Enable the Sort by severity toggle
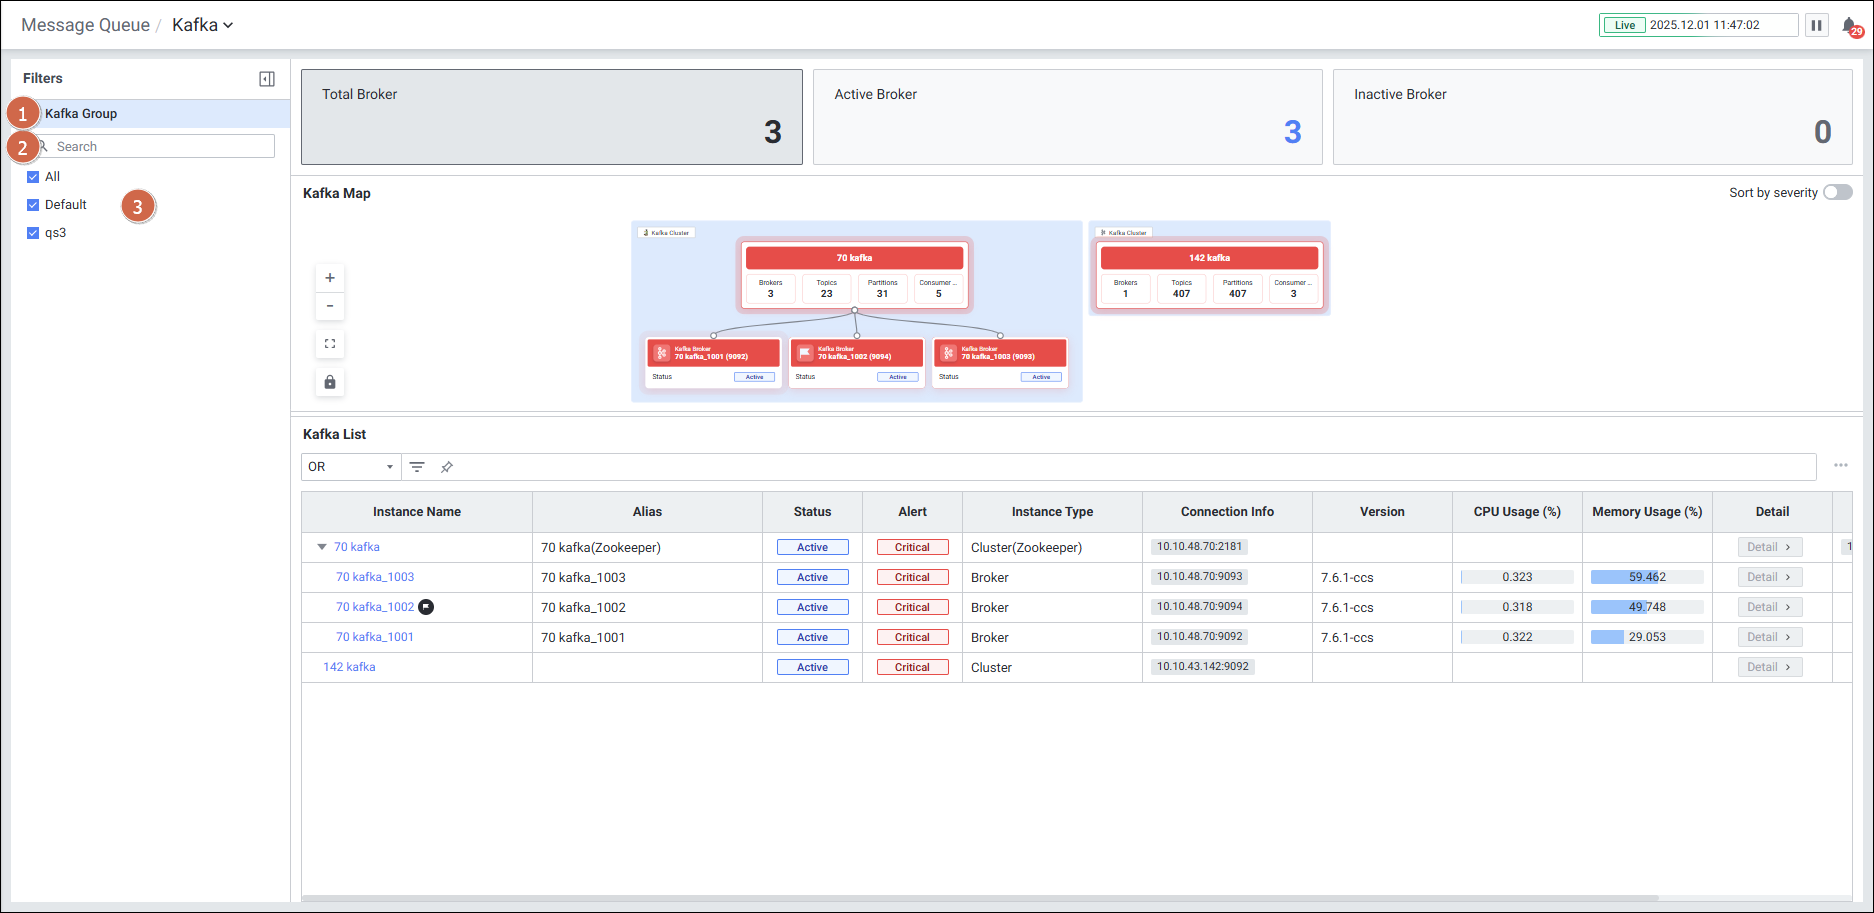This screenshot has height=913, width=1874. (x=1837, y=193)
